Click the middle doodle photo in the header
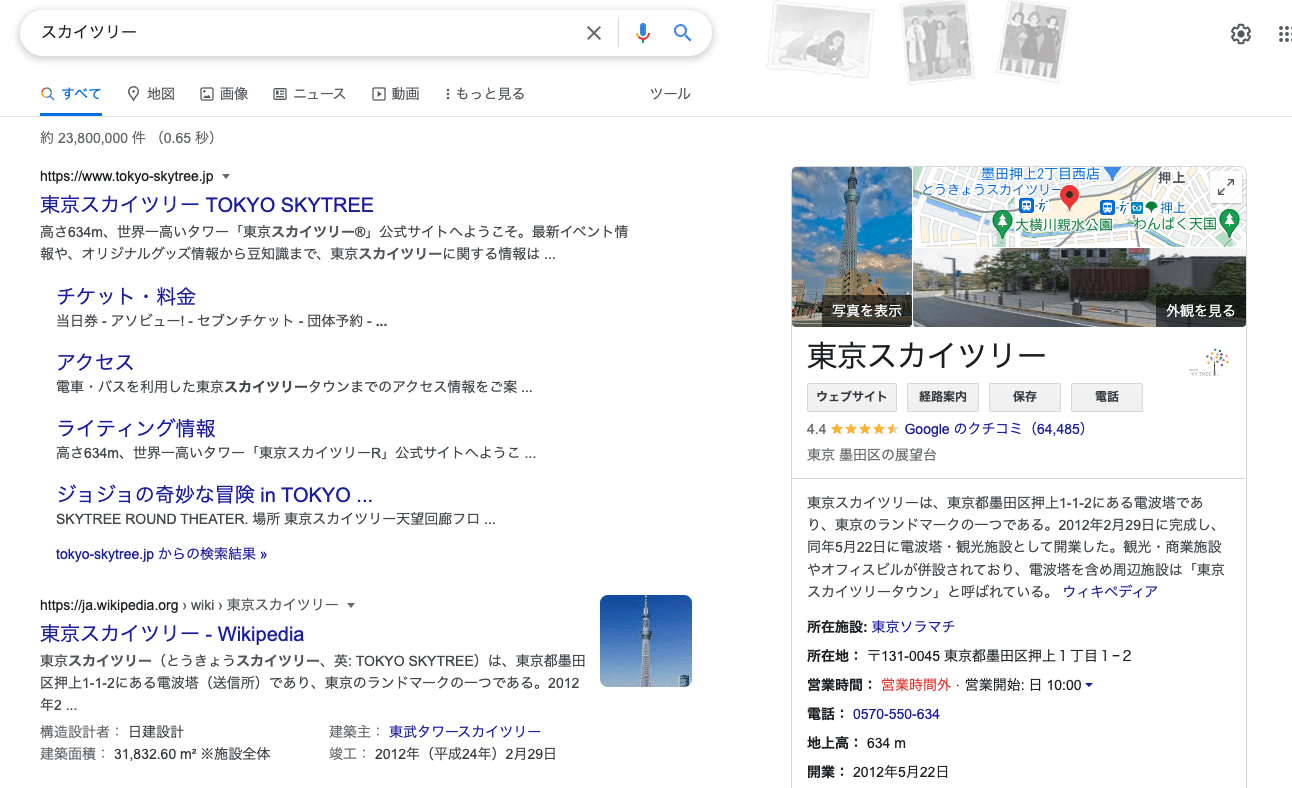The height and width of the screenshot is (788, 1292). 936,41
